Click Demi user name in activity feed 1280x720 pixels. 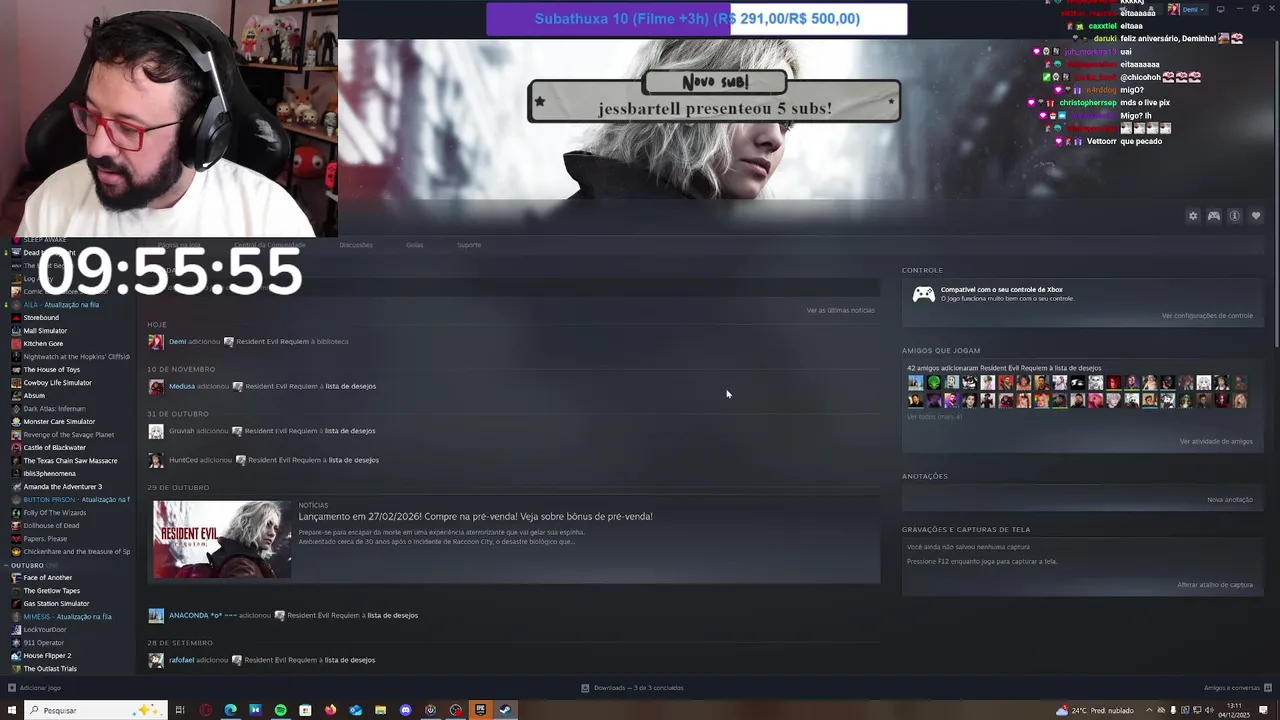(177, 342)
